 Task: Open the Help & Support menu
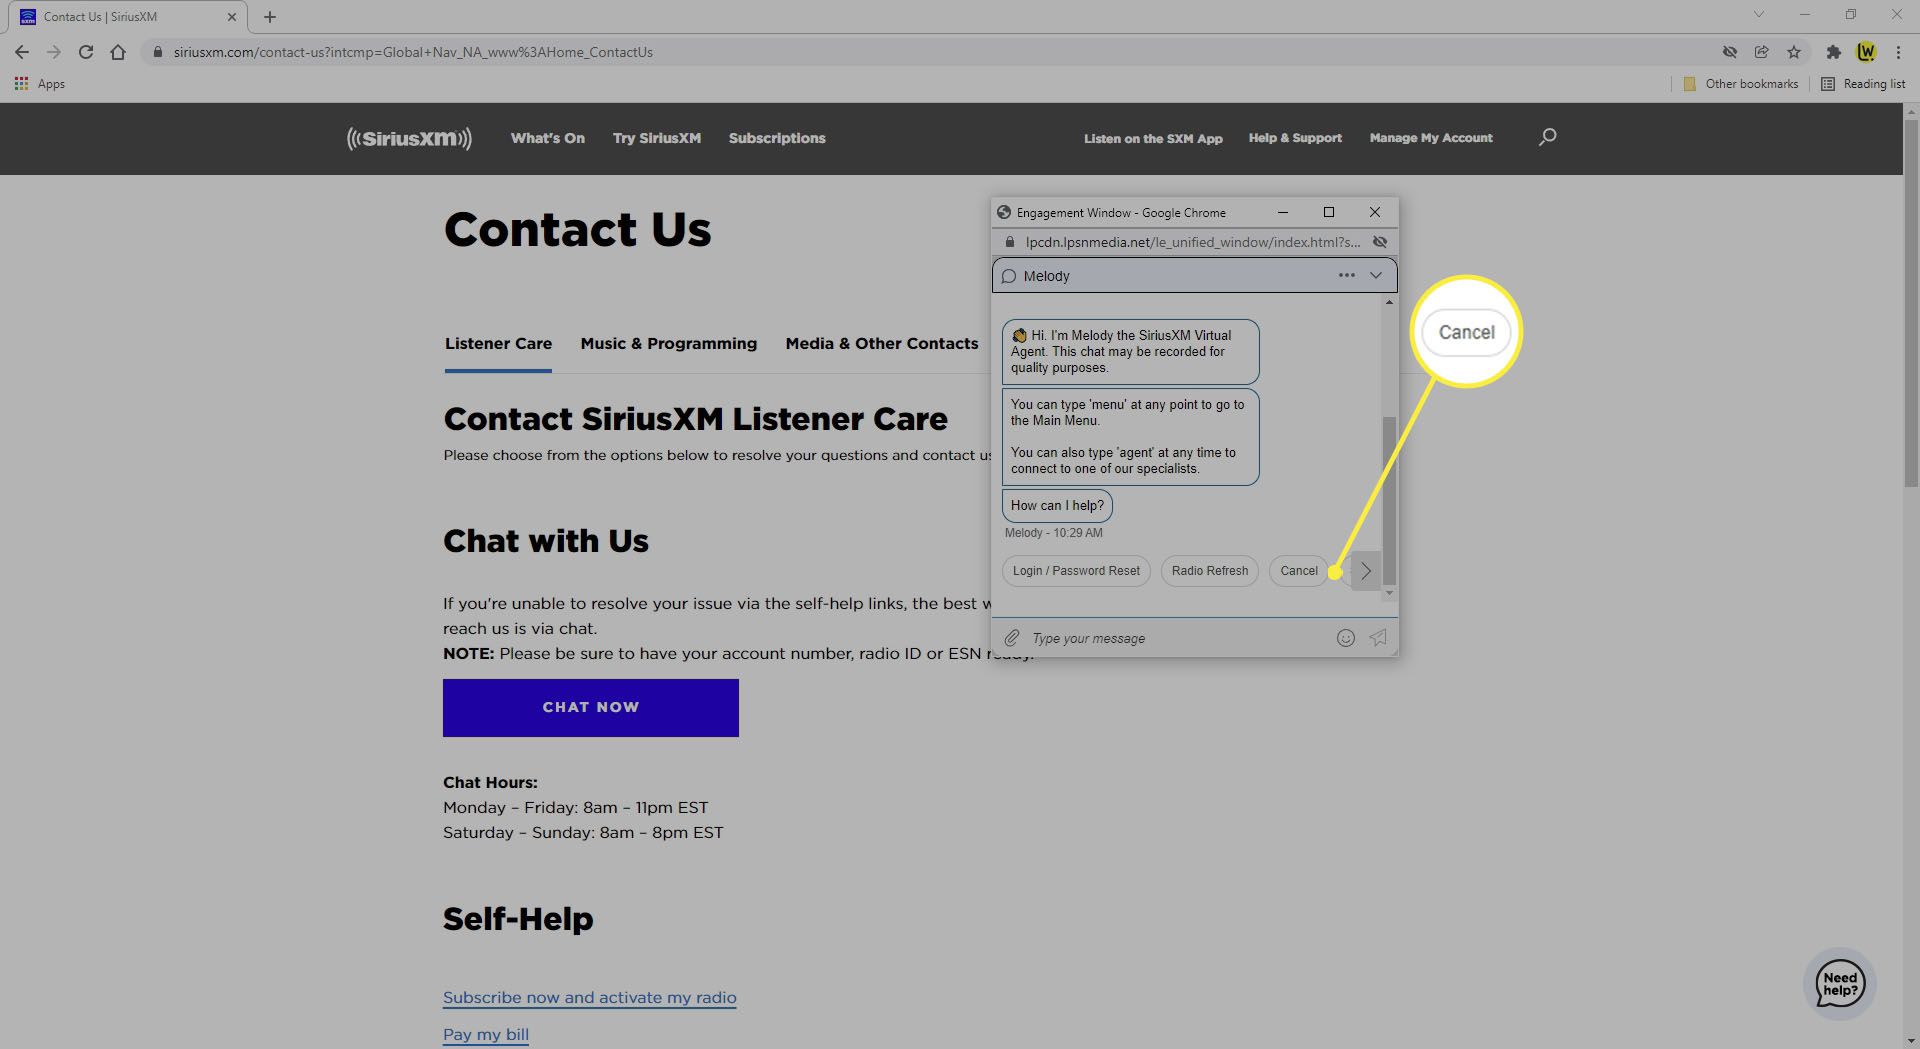[1295, 138]
